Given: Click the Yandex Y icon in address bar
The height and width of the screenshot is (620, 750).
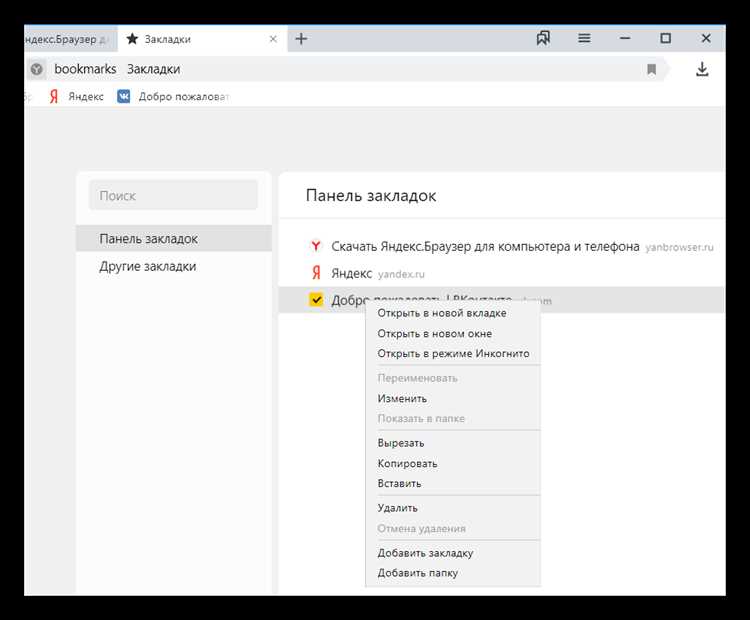Looking at the screenshot, I should 37,69.
